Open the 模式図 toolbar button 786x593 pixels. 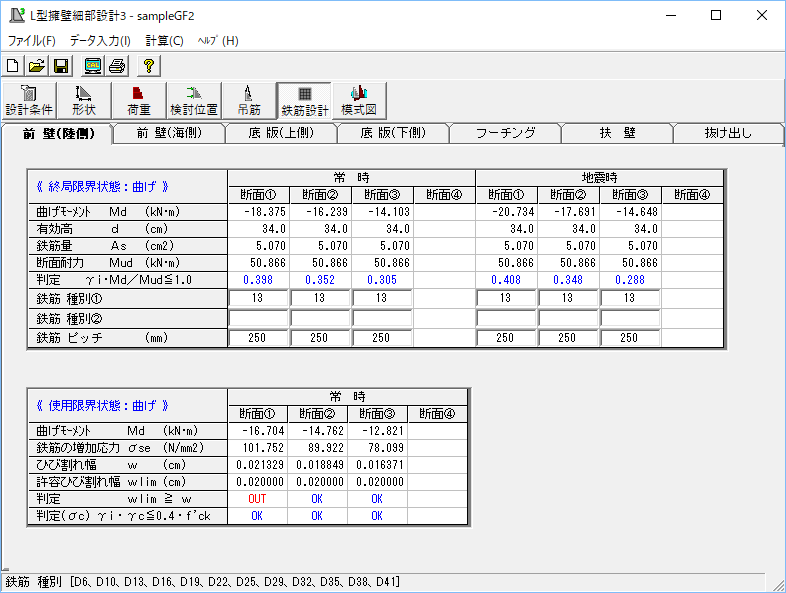tap(359, 100)
